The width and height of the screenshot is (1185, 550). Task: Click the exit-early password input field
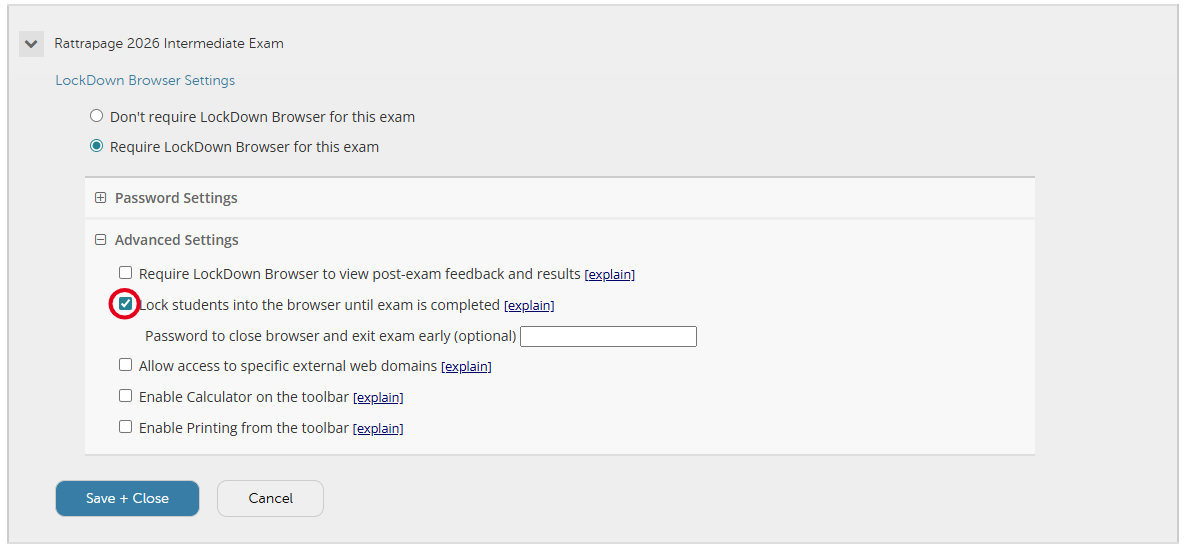point(608,336)
